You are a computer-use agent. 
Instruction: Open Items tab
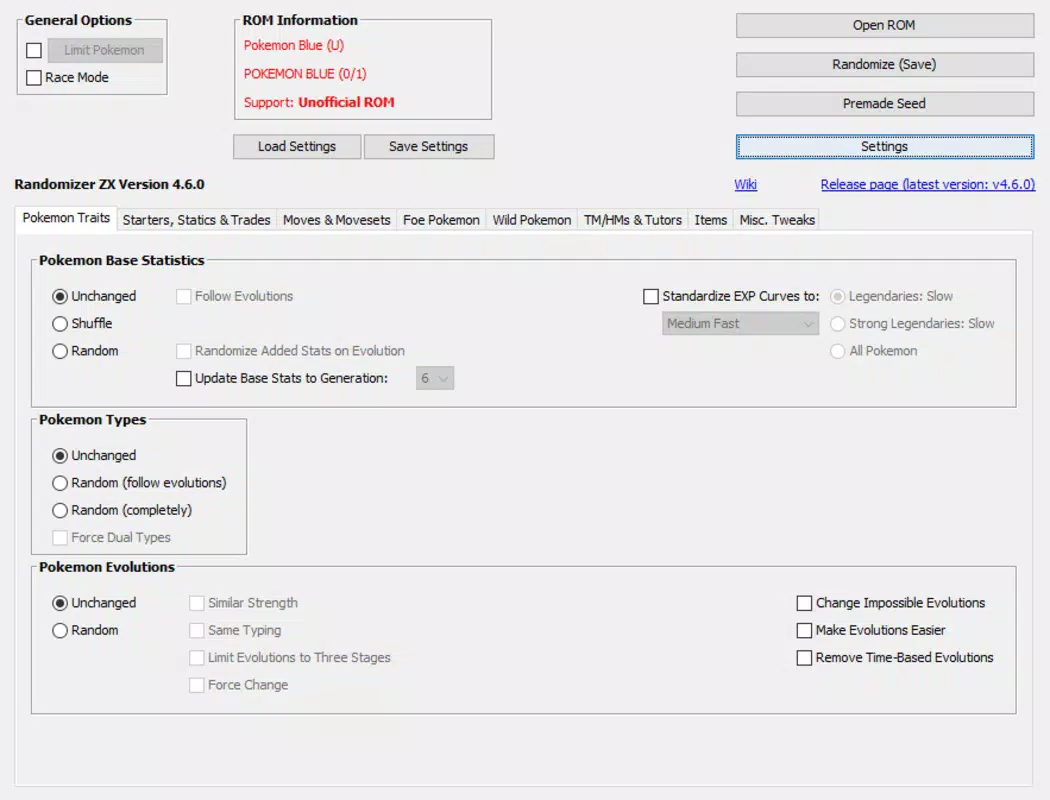tap(710, 220)
